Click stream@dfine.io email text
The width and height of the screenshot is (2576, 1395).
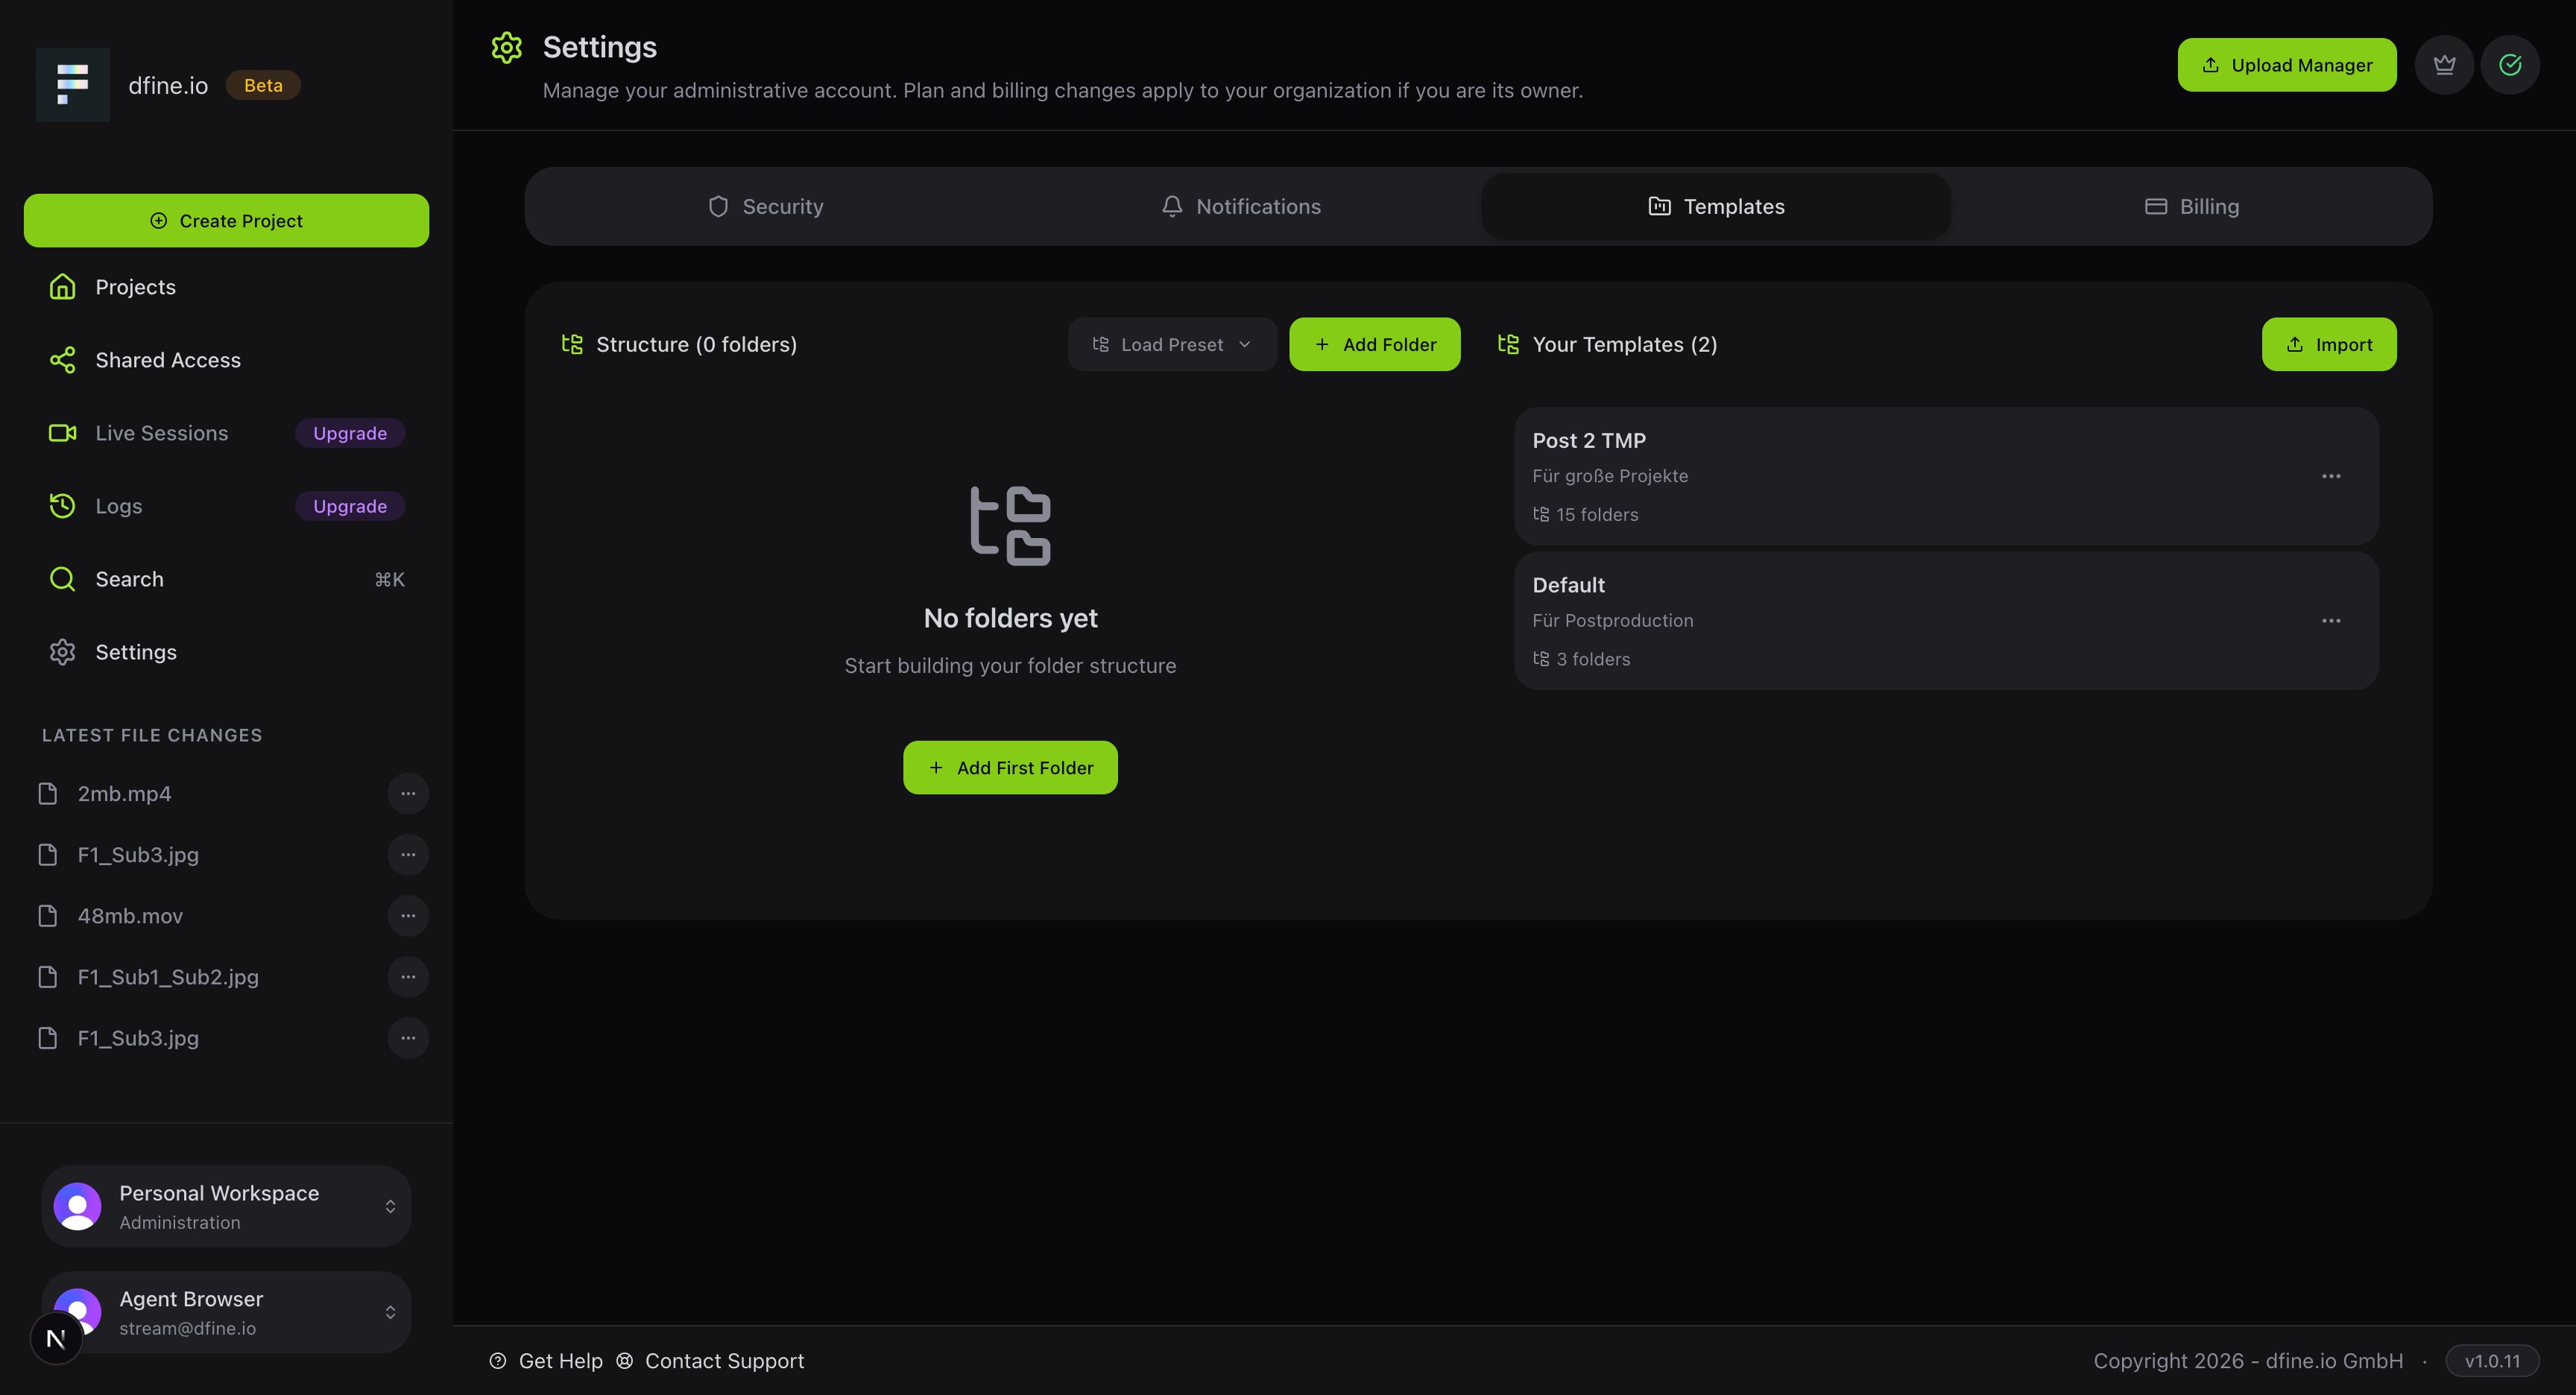coord(188,1328)
